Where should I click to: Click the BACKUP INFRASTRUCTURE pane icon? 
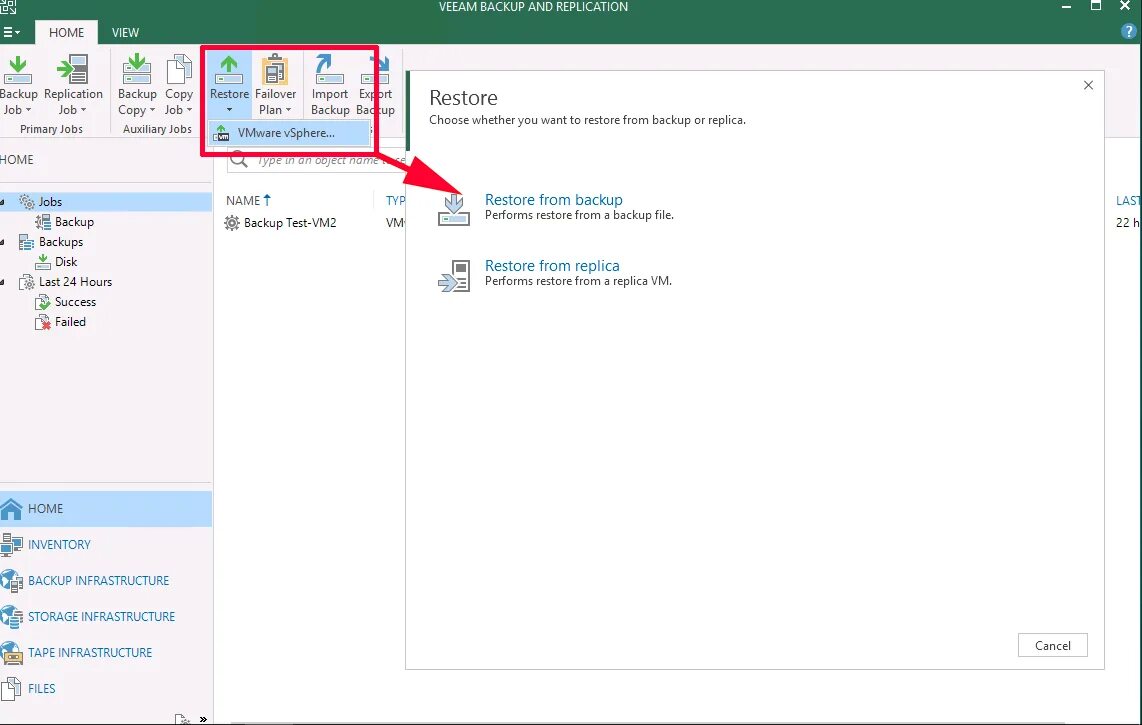(11, 581)
